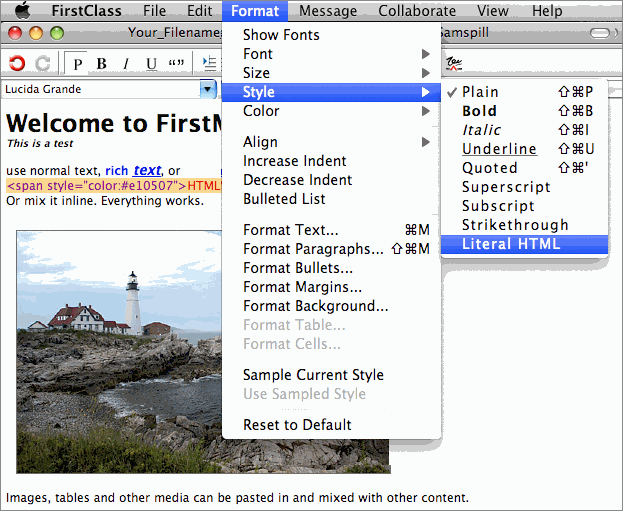Viewport: 642px width, 520px height.
Task: Open the font name dropdown arrow
Action: pyautogui.click(x=208, y=89)
